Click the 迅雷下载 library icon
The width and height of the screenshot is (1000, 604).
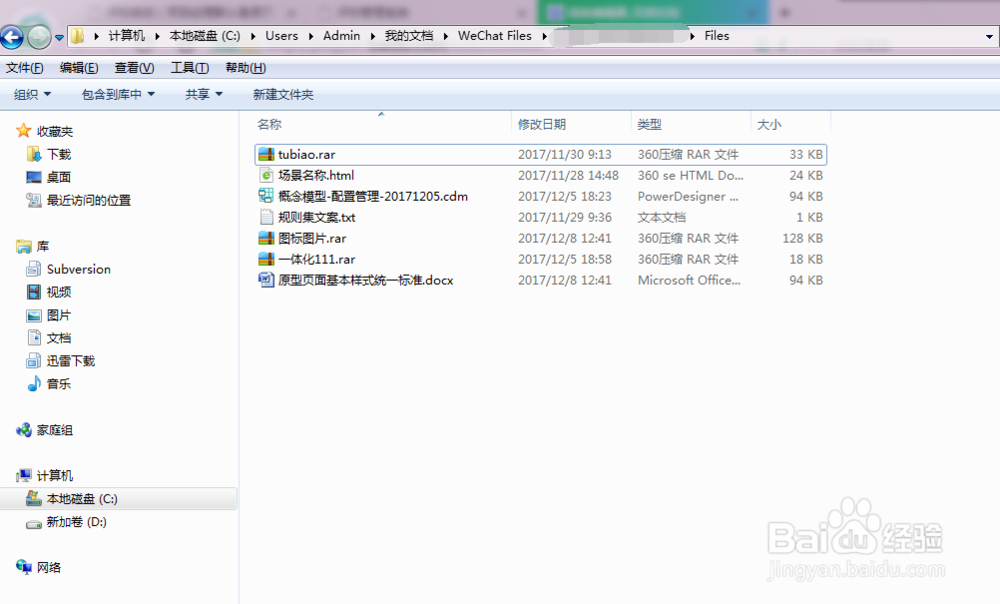(x=34, y=361)
